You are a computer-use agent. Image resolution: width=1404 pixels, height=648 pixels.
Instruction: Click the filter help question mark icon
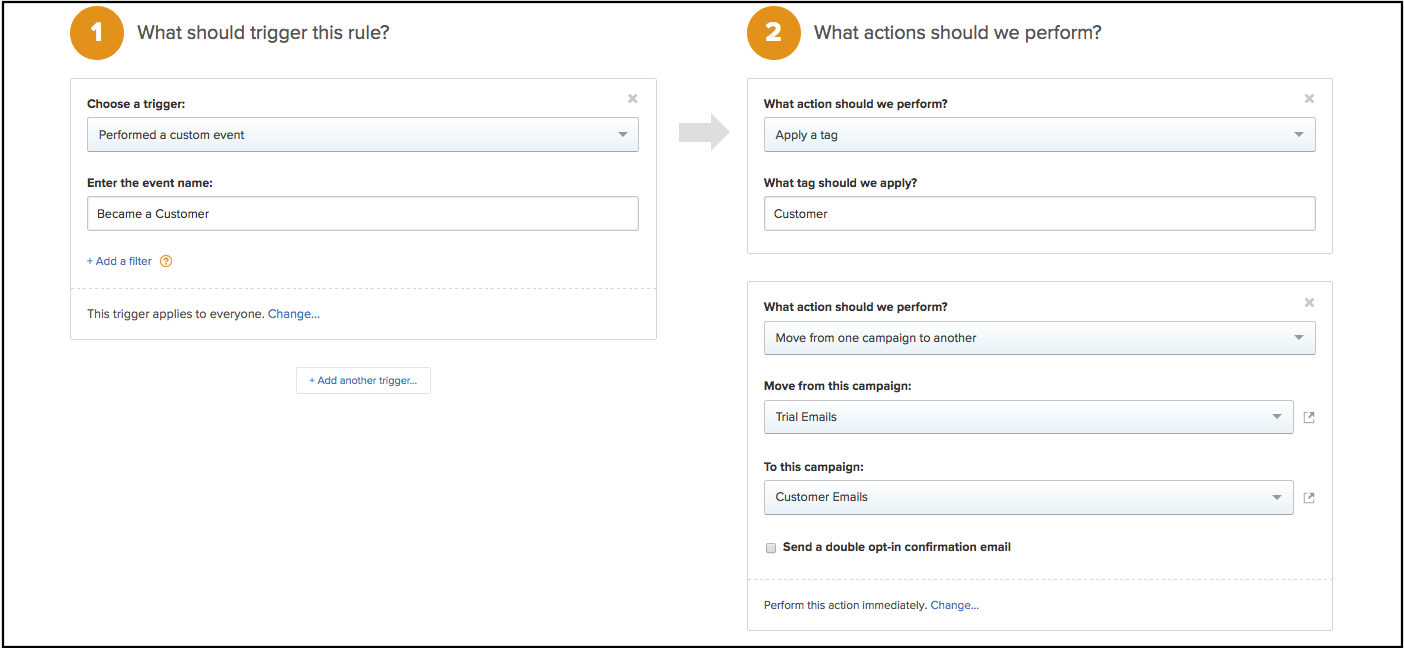click(166, 261)
